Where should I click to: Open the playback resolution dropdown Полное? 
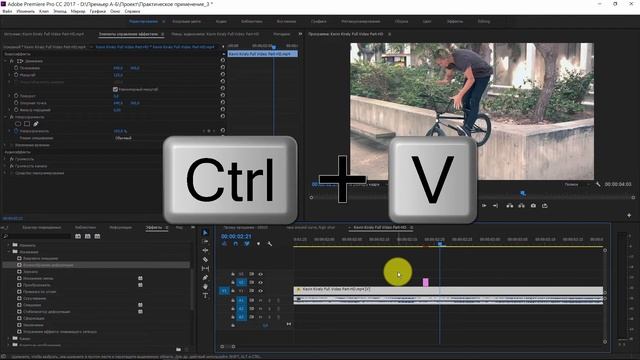click(x=577, y=184)
